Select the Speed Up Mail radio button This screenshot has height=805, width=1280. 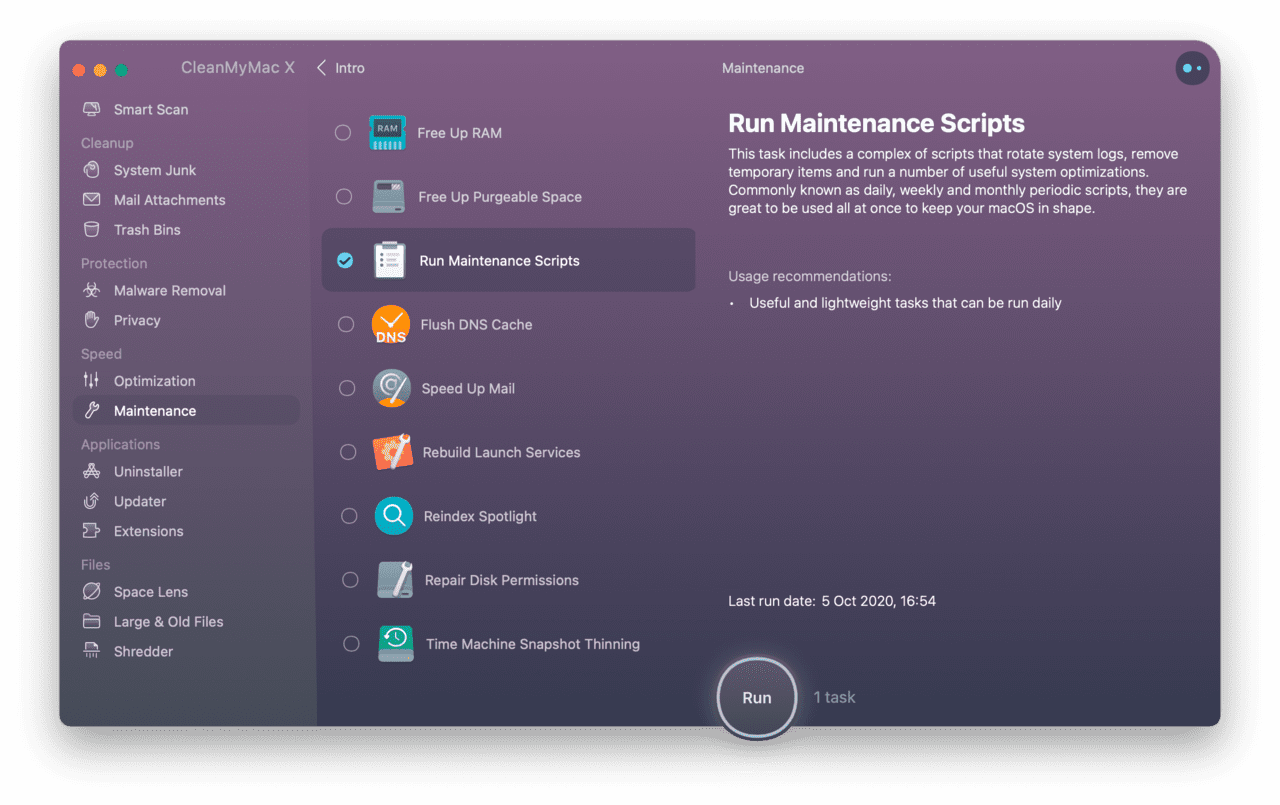point(347,388)
